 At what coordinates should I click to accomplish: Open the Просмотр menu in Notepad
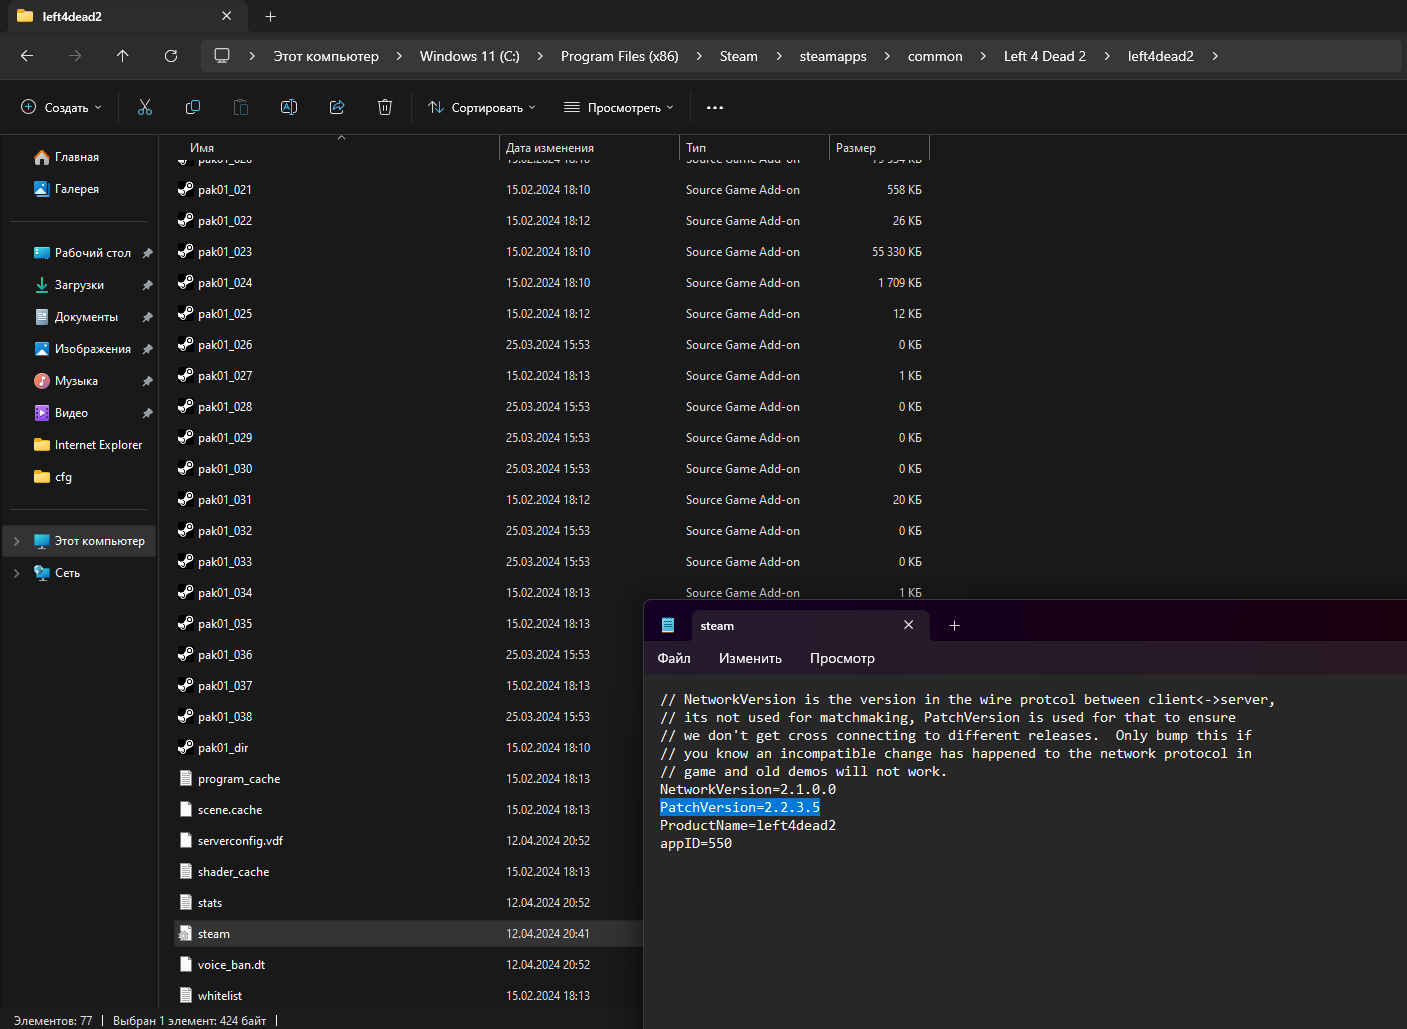[x=842, y=658]
